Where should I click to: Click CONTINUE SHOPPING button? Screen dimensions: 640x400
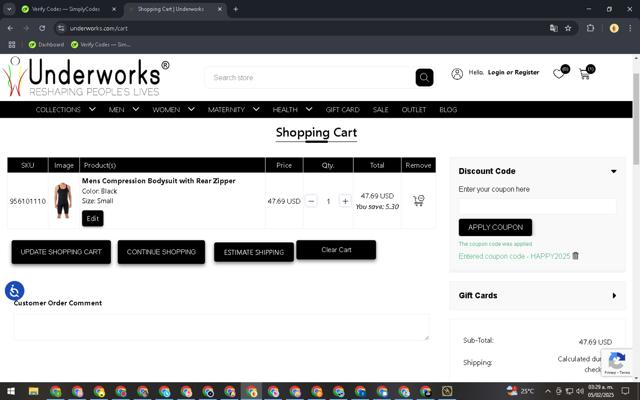tap(161, 252)
